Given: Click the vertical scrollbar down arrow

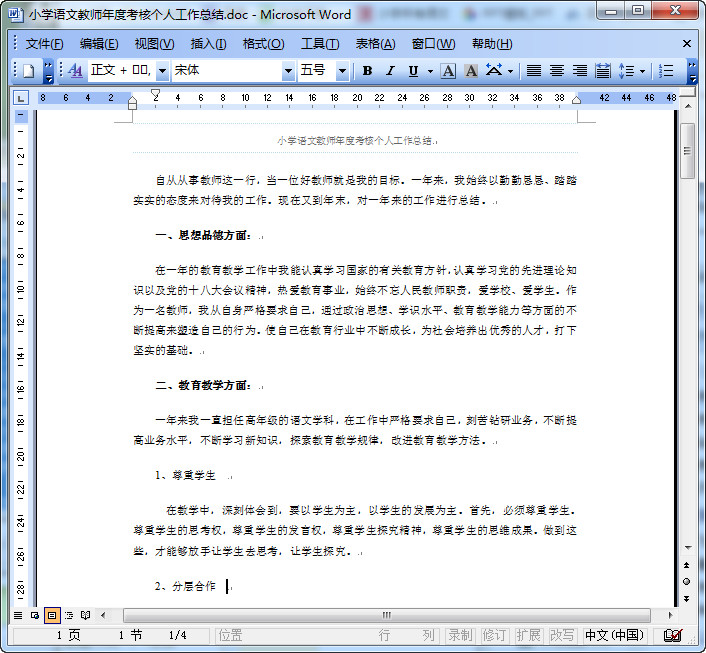Looking at the screenshot, I should click(688, 548).
